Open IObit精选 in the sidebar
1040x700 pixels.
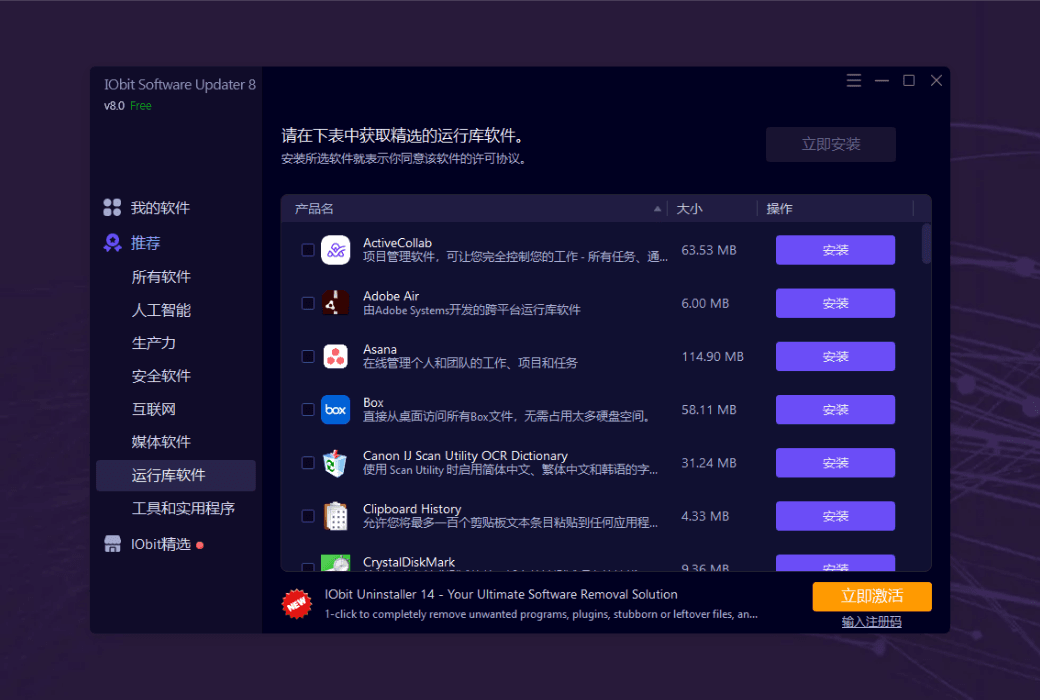click(161, 544)
